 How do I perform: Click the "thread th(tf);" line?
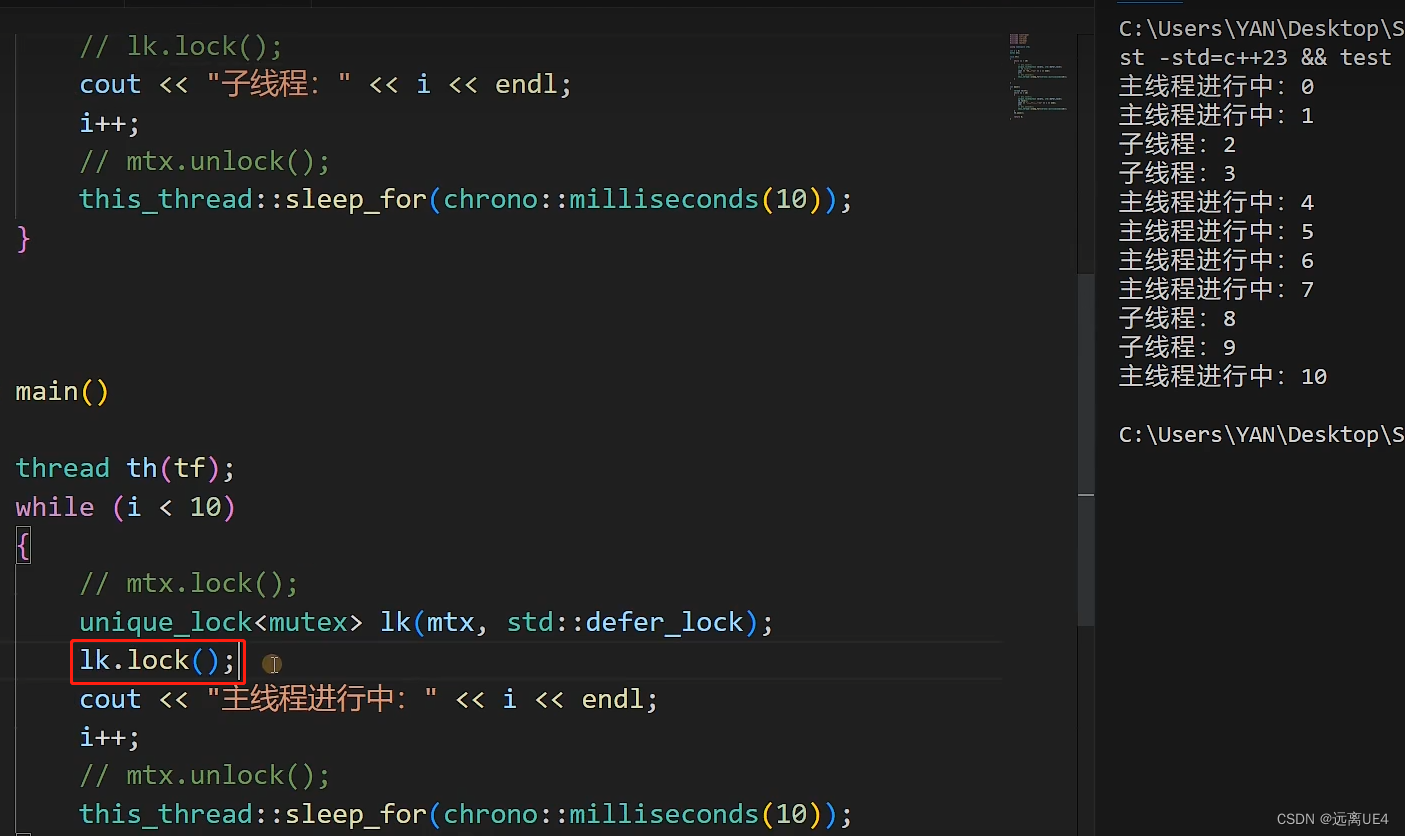(125, 468)
